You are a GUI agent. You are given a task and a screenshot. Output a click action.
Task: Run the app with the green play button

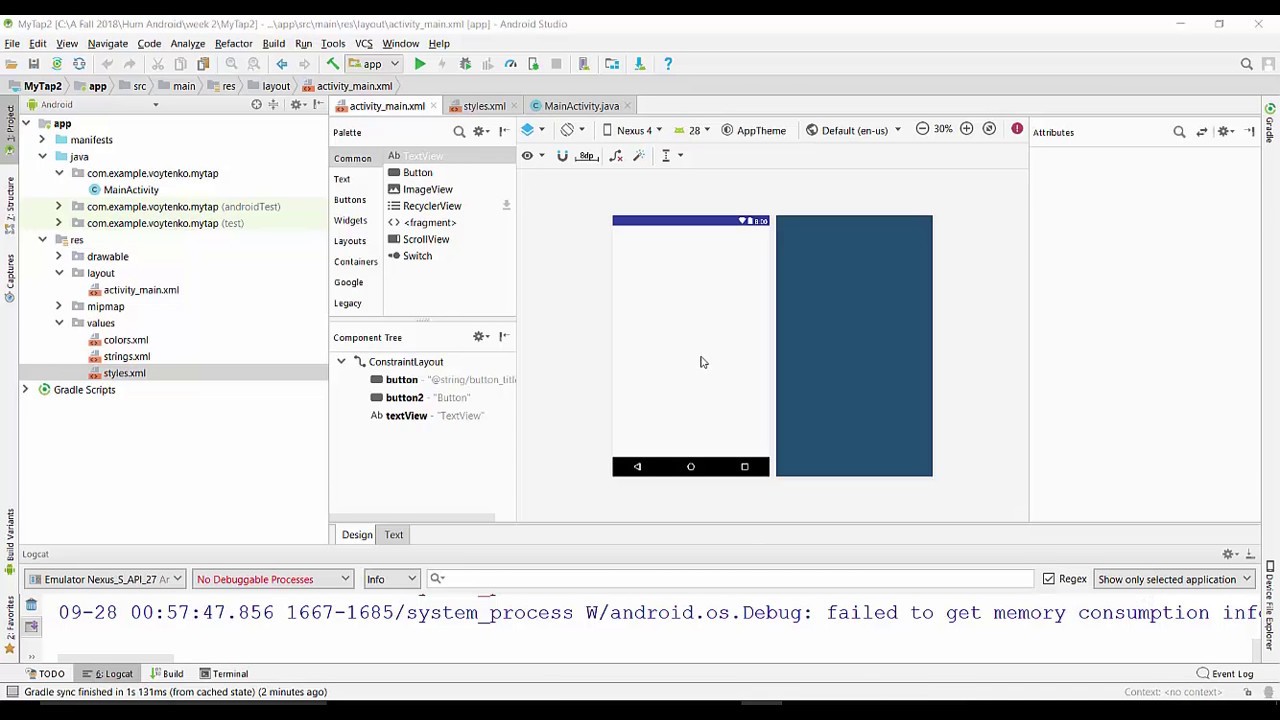(420, 64)
